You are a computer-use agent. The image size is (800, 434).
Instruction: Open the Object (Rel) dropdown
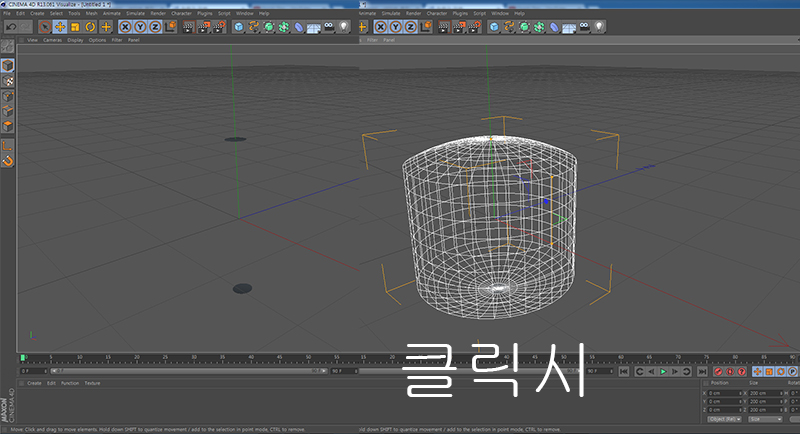pyautogui.click(x=724, y=419)
